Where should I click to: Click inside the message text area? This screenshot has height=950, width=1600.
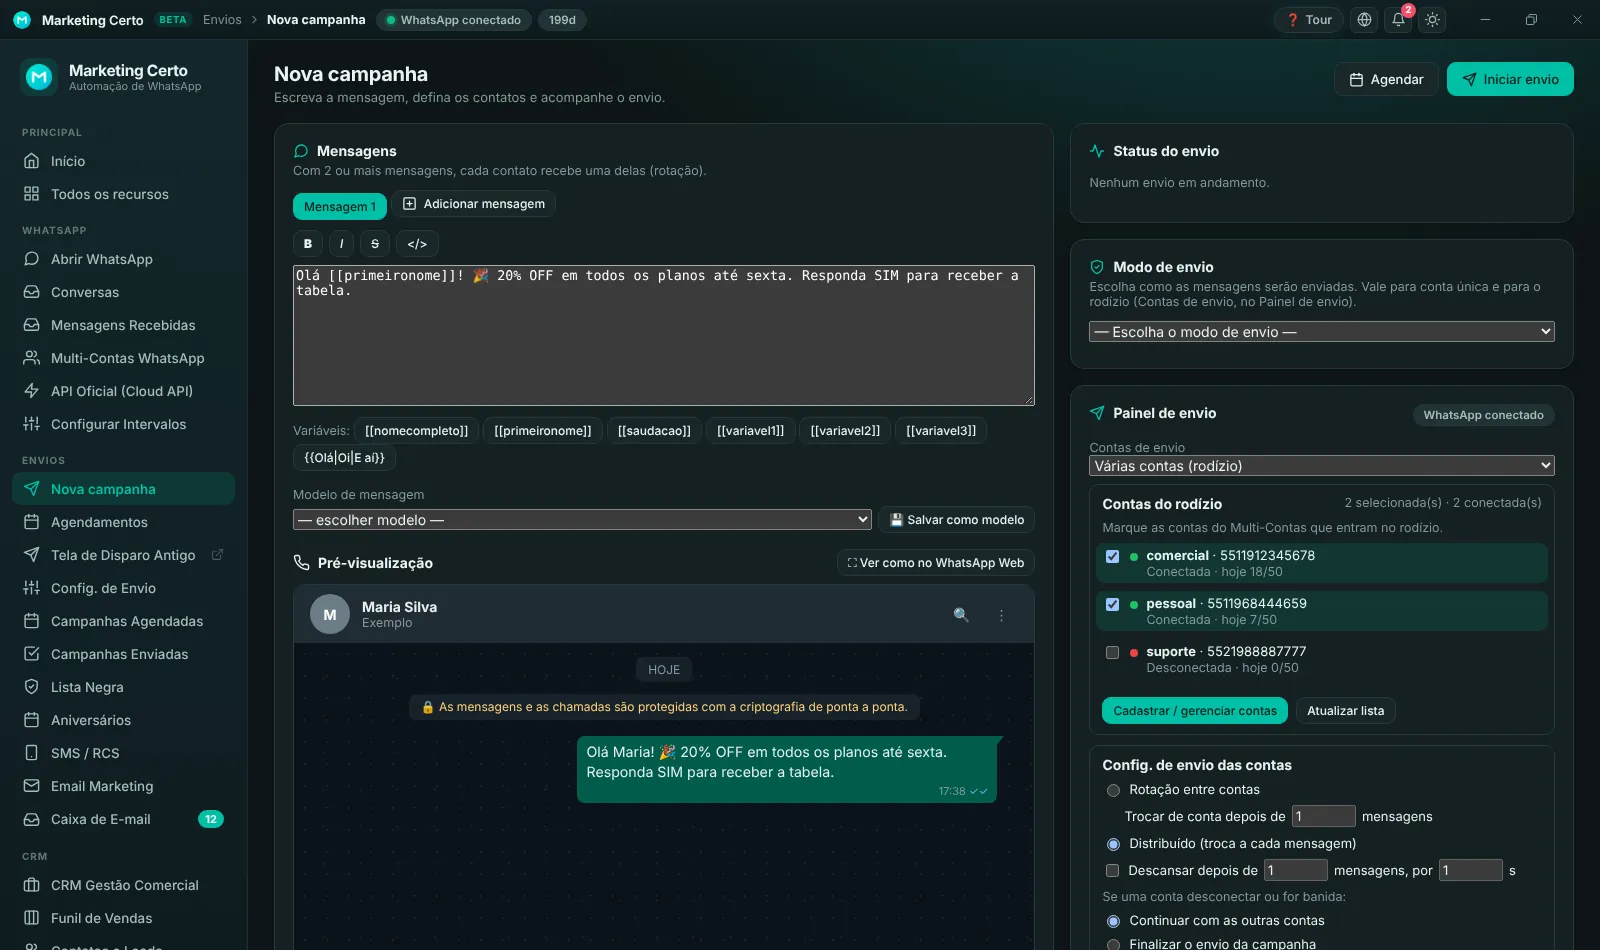664,335
